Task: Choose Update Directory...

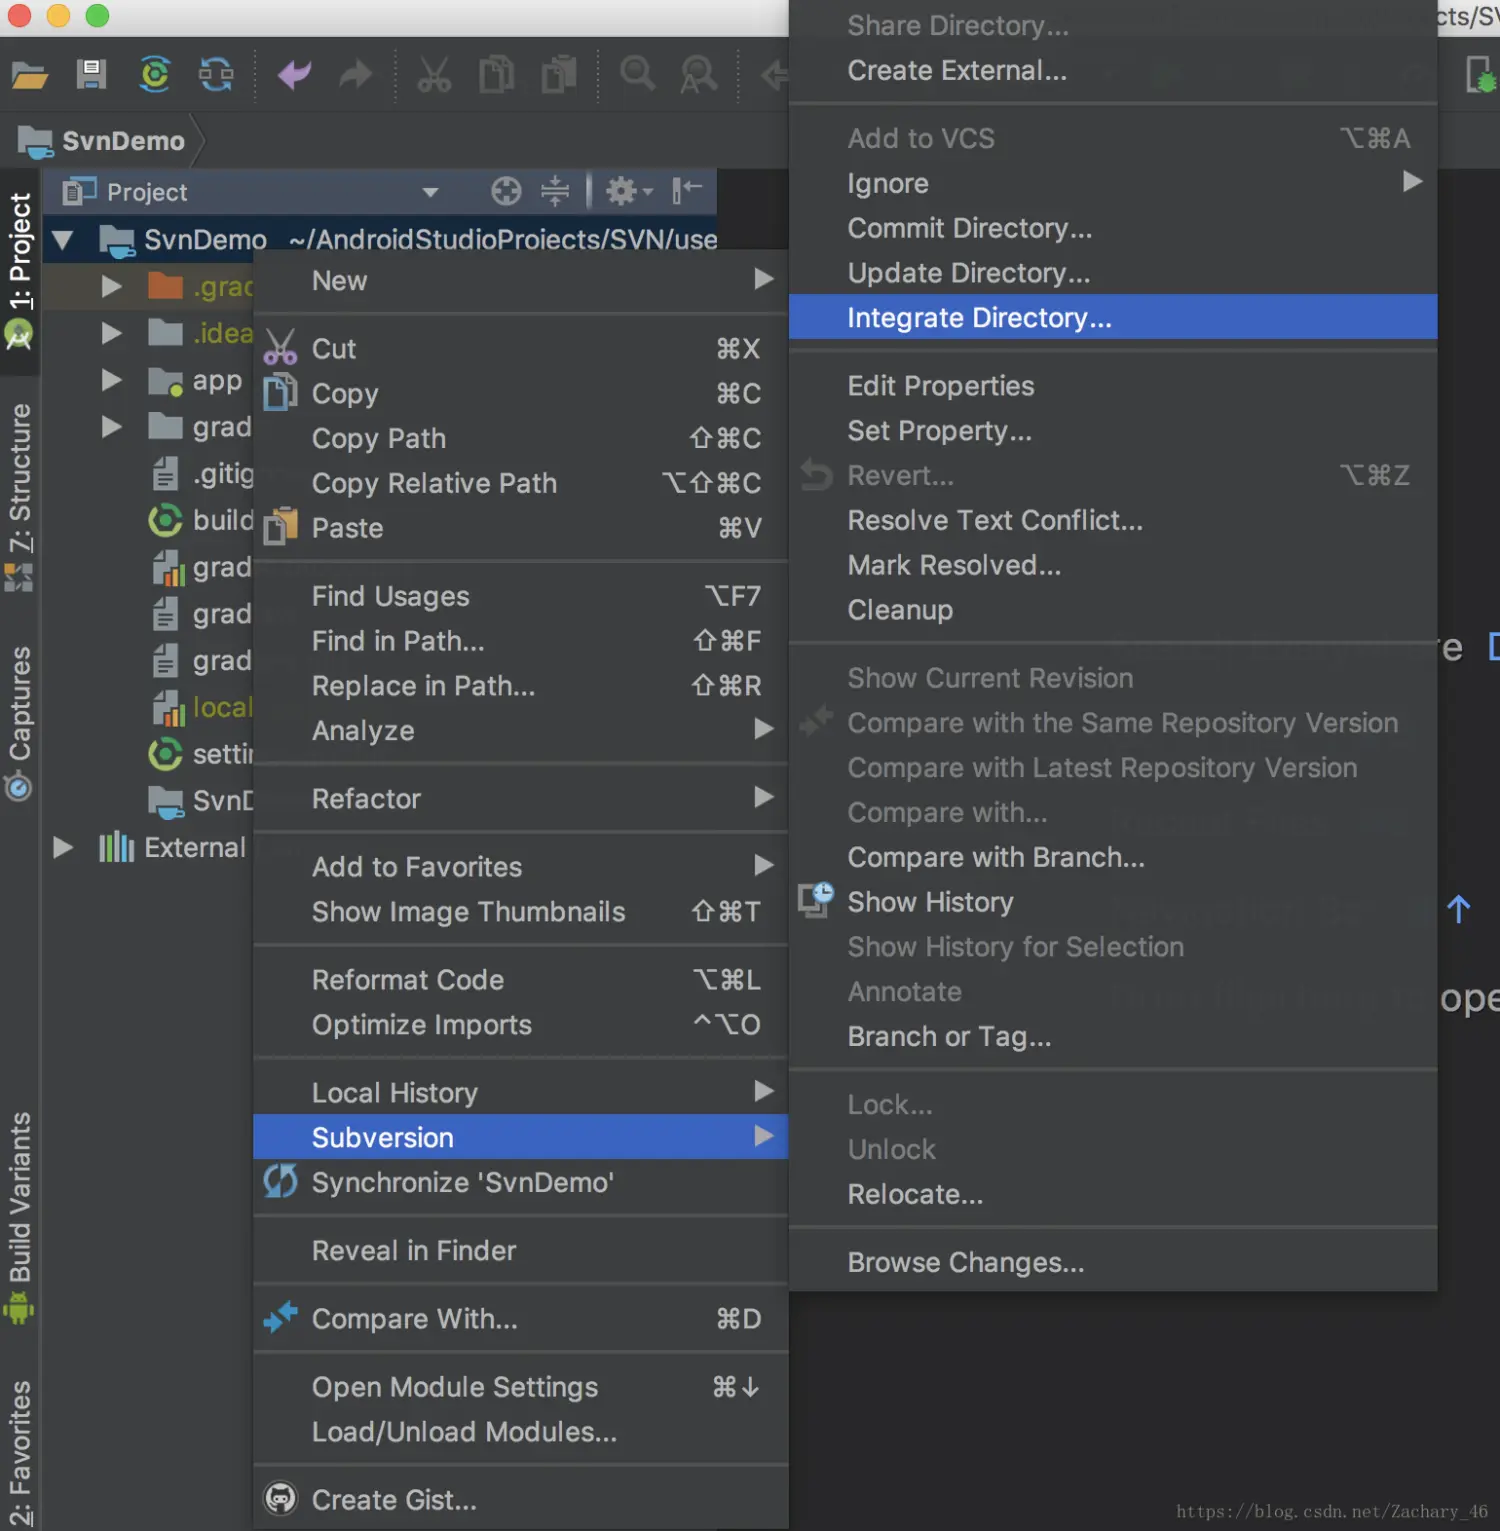Action: click(x=1113, y=273)
